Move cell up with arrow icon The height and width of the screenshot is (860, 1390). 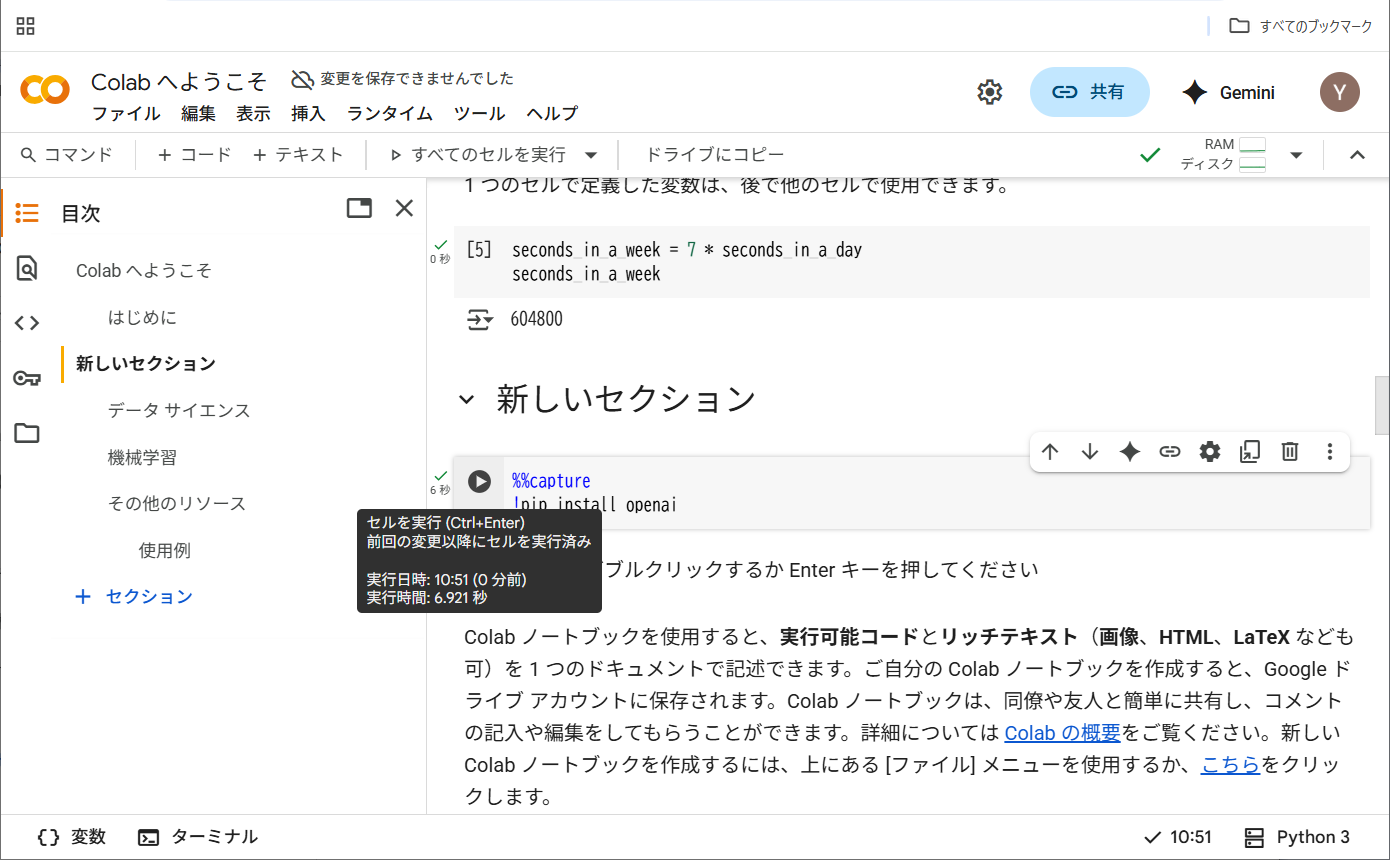click(1050, 452)
